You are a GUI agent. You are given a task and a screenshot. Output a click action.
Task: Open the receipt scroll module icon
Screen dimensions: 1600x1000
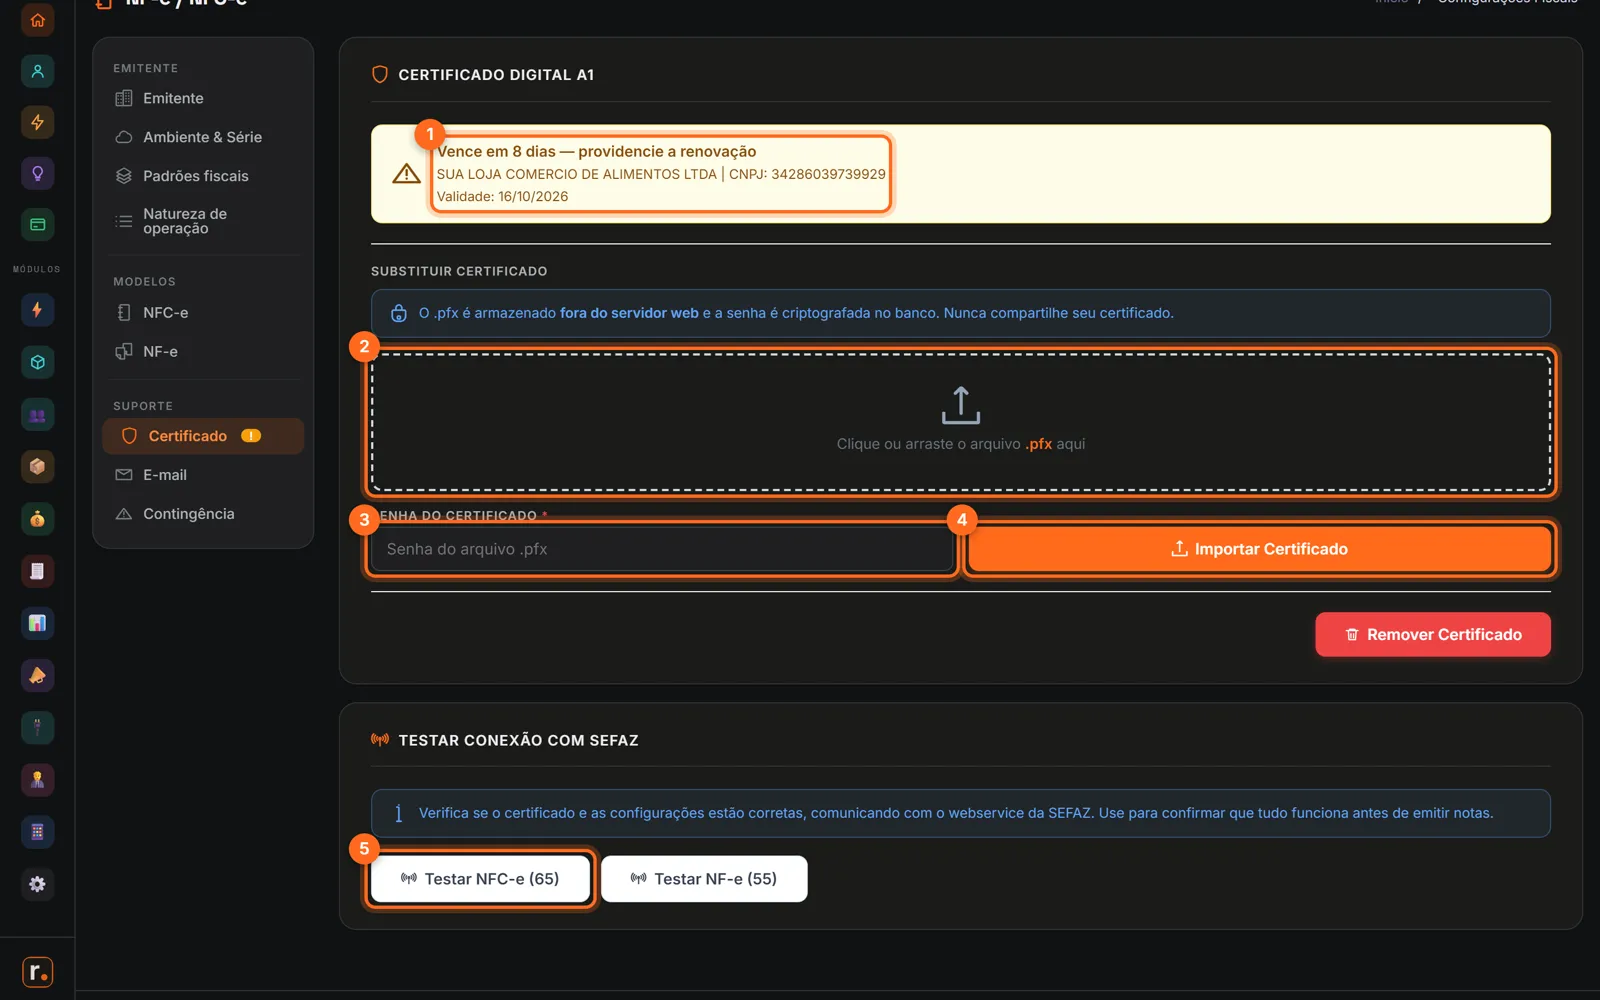[x=37, y=571]
